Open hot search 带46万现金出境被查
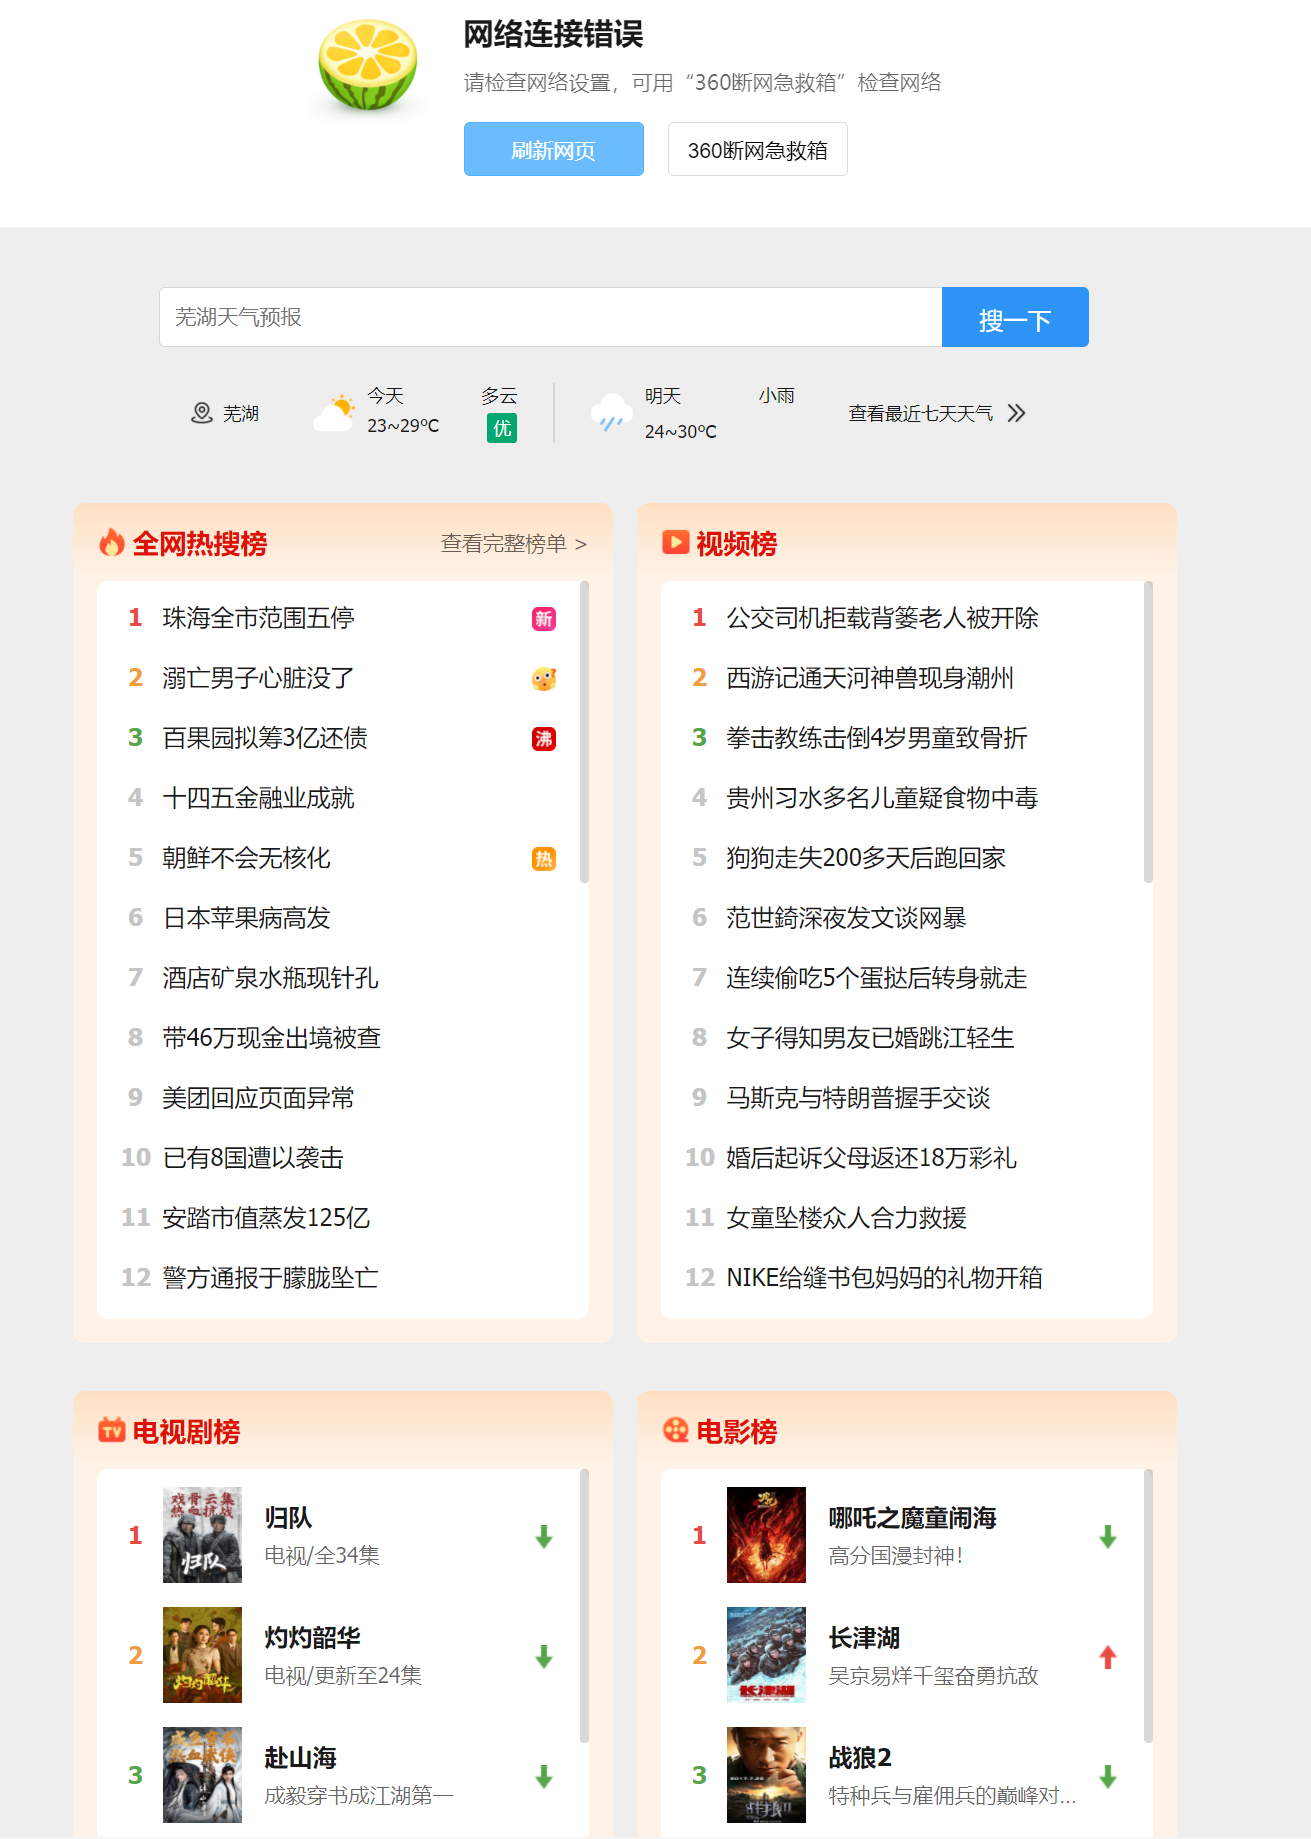 click(272, 1038)
